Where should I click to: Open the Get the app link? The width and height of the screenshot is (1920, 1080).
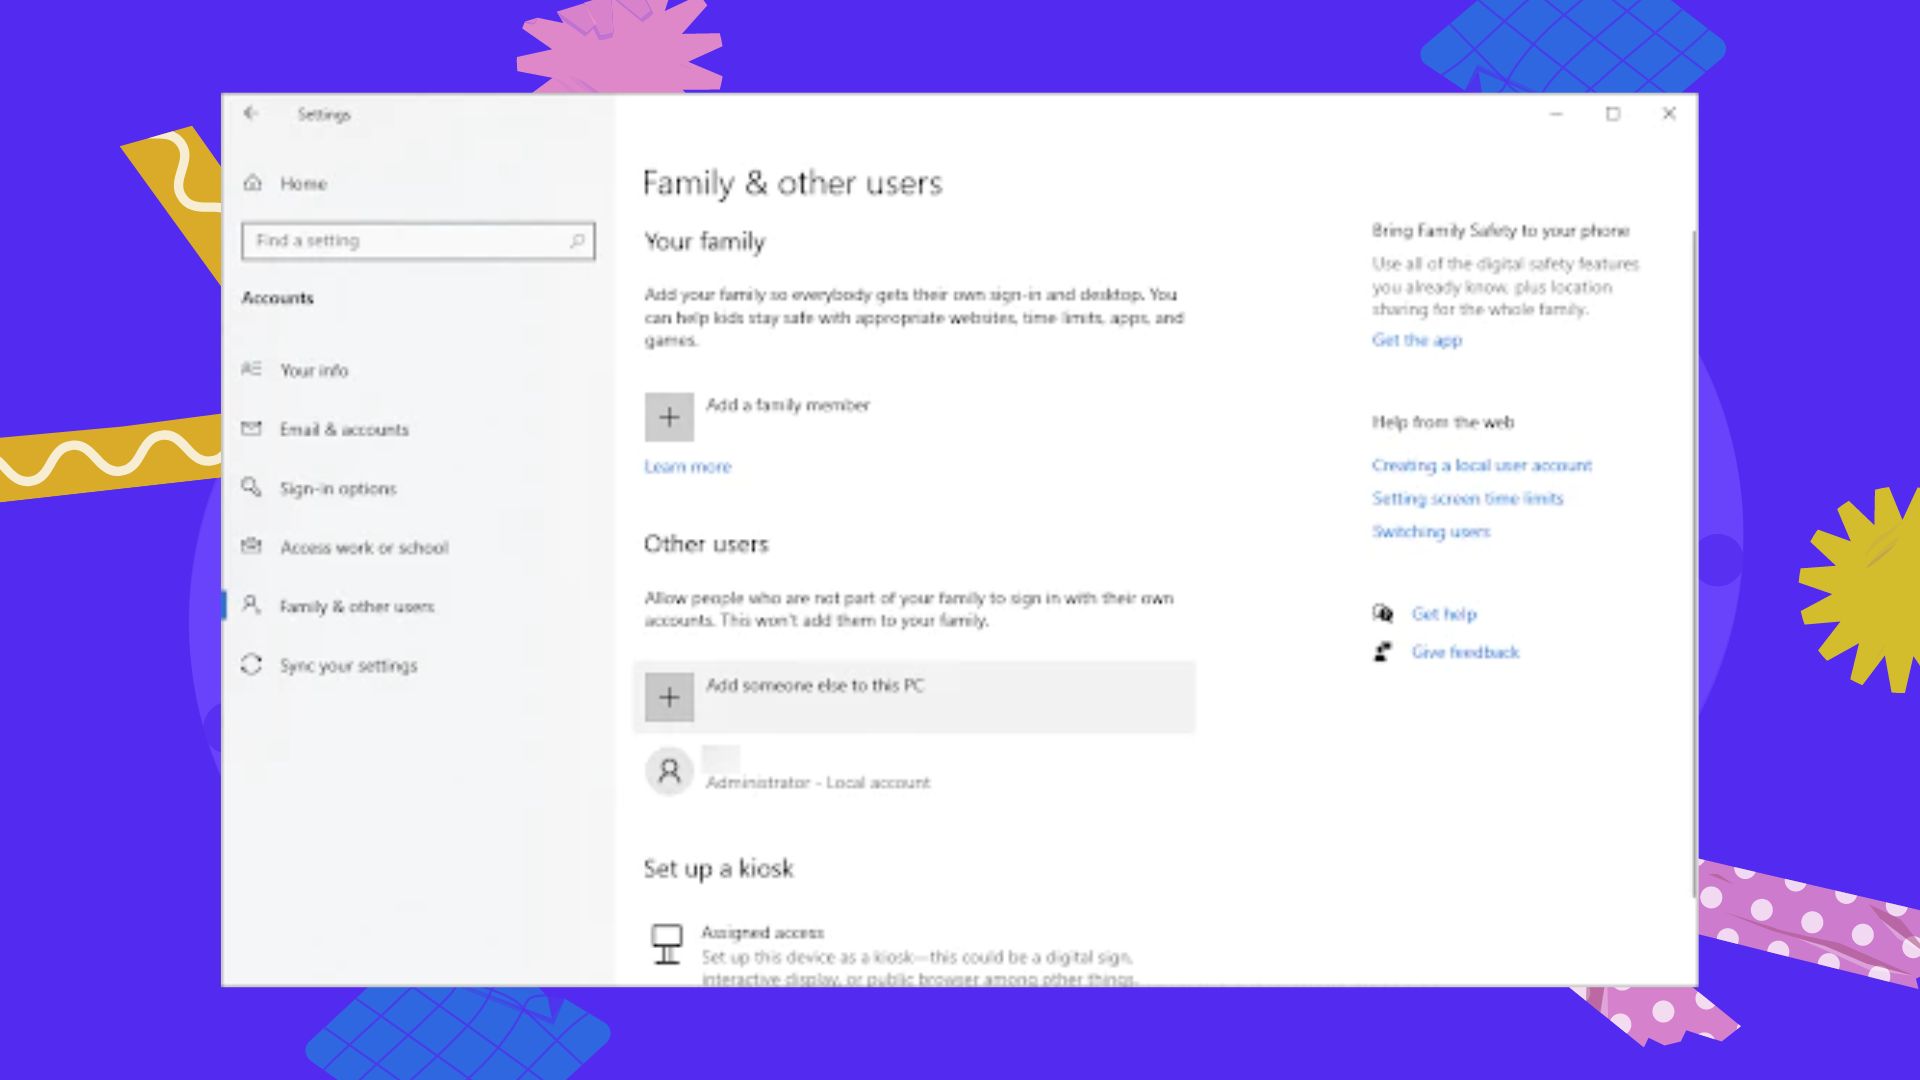point(1417,340)
